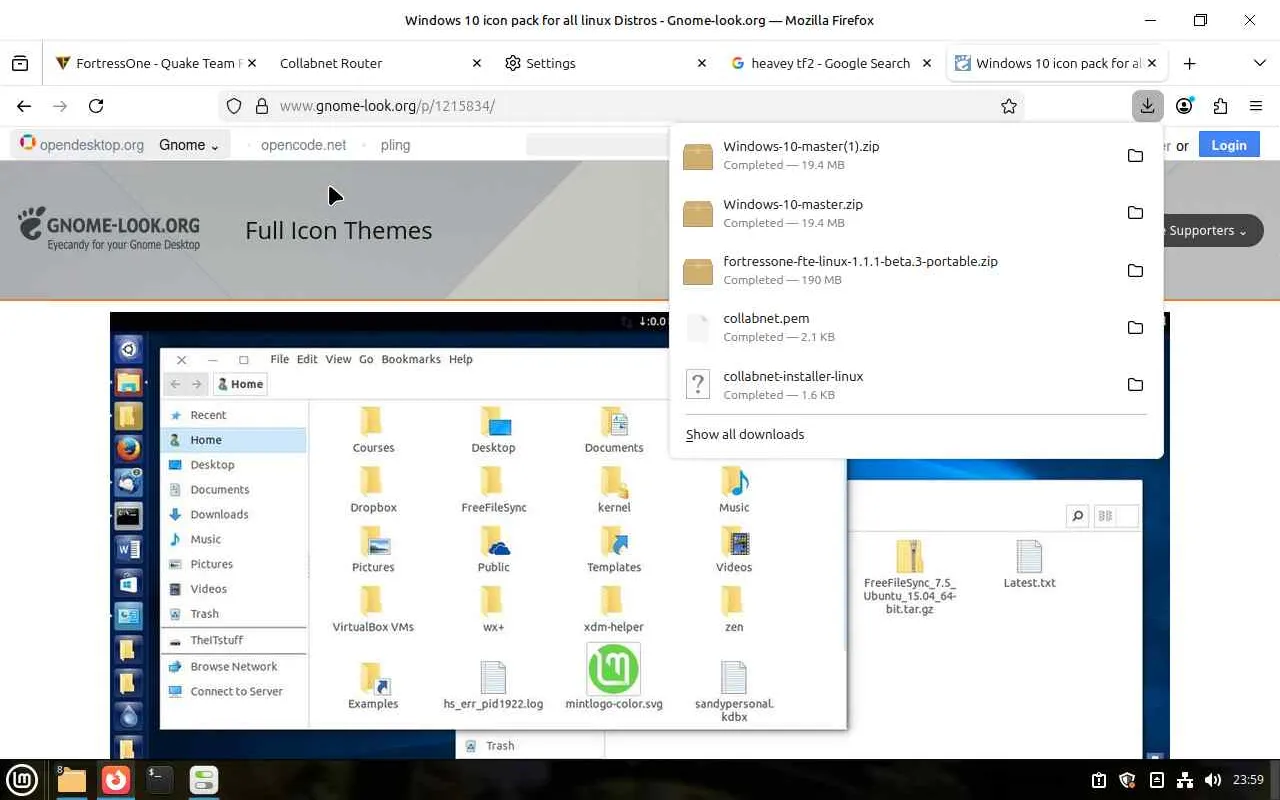1280x800 pixels.
Task: Go back to the previous page
Action: [24, 106]
